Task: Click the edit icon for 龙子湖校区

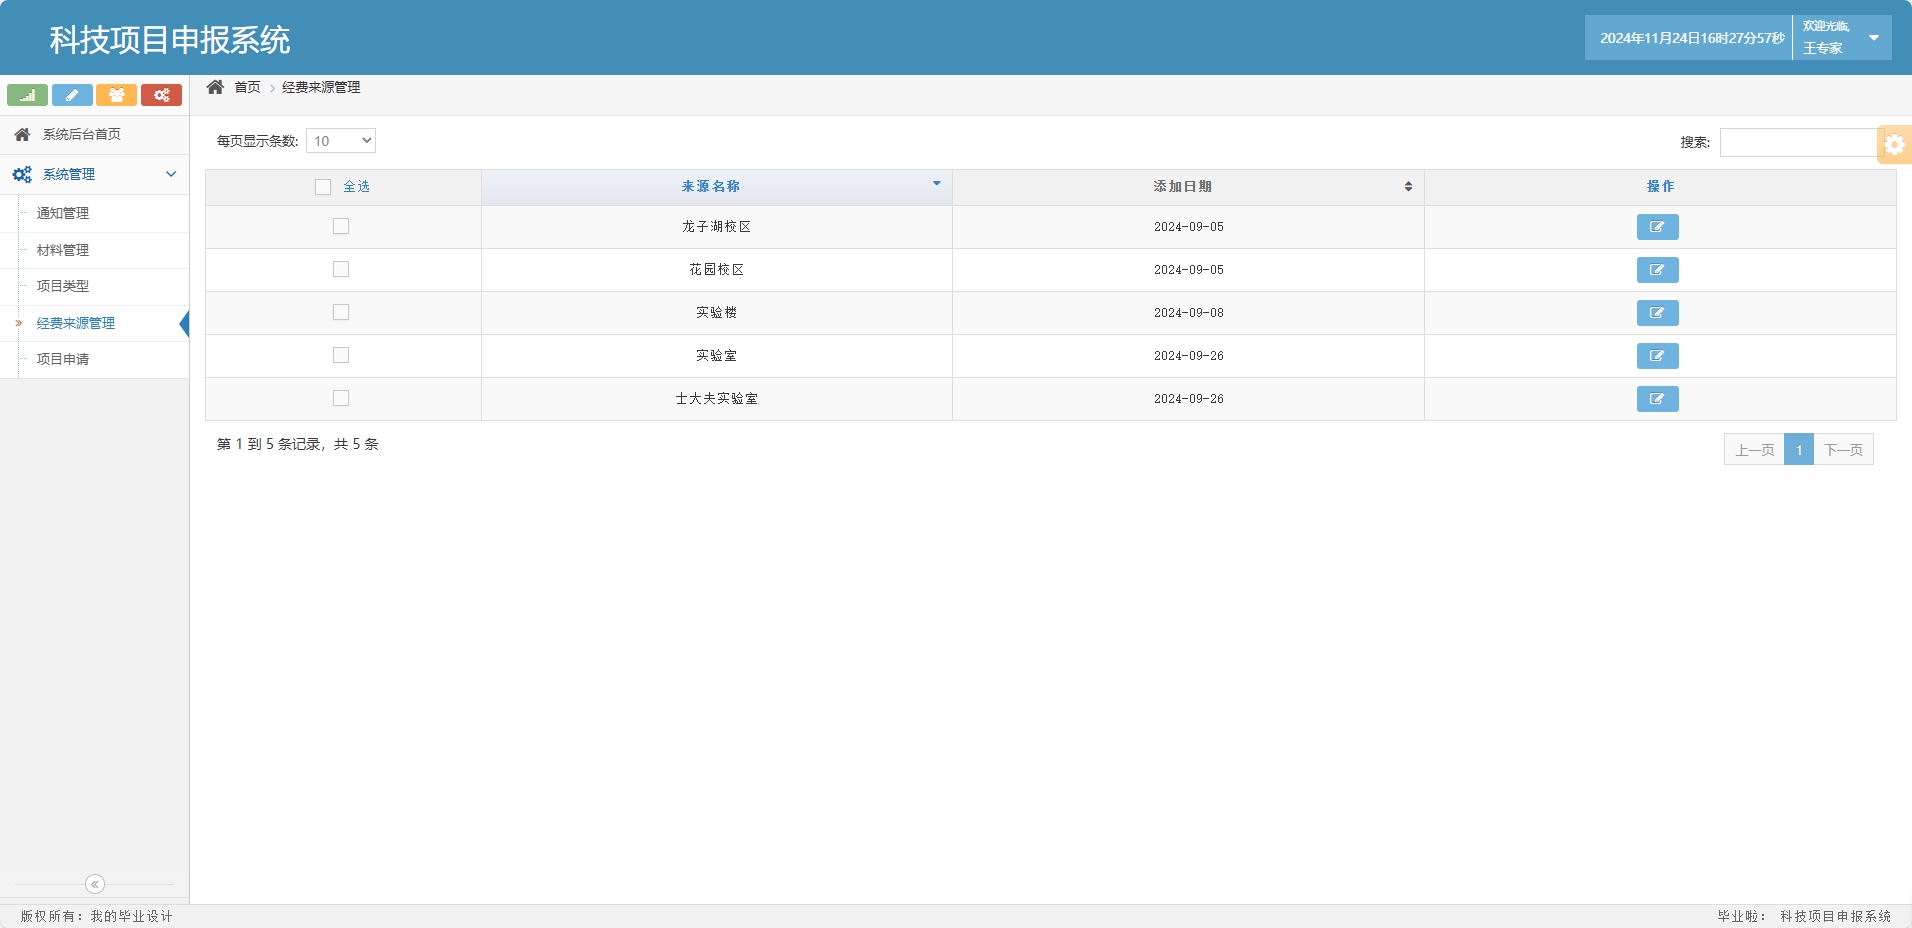Action: coord(1657,227)
